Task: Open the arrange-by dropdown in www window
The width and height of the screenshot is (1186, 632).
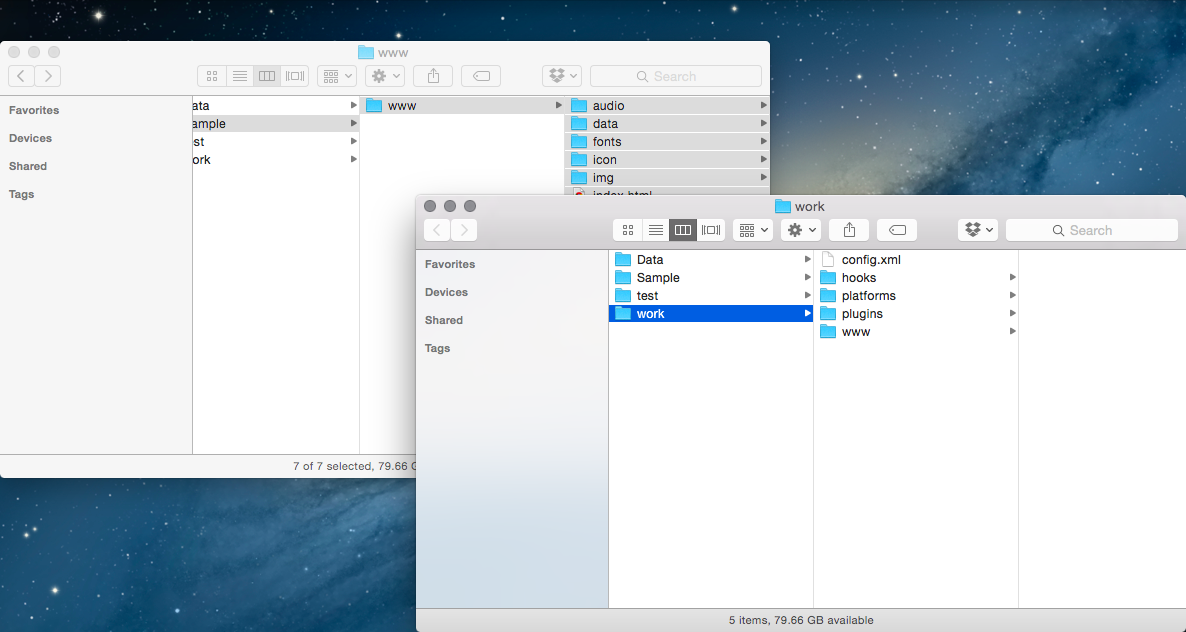Action: pos(337,76)
